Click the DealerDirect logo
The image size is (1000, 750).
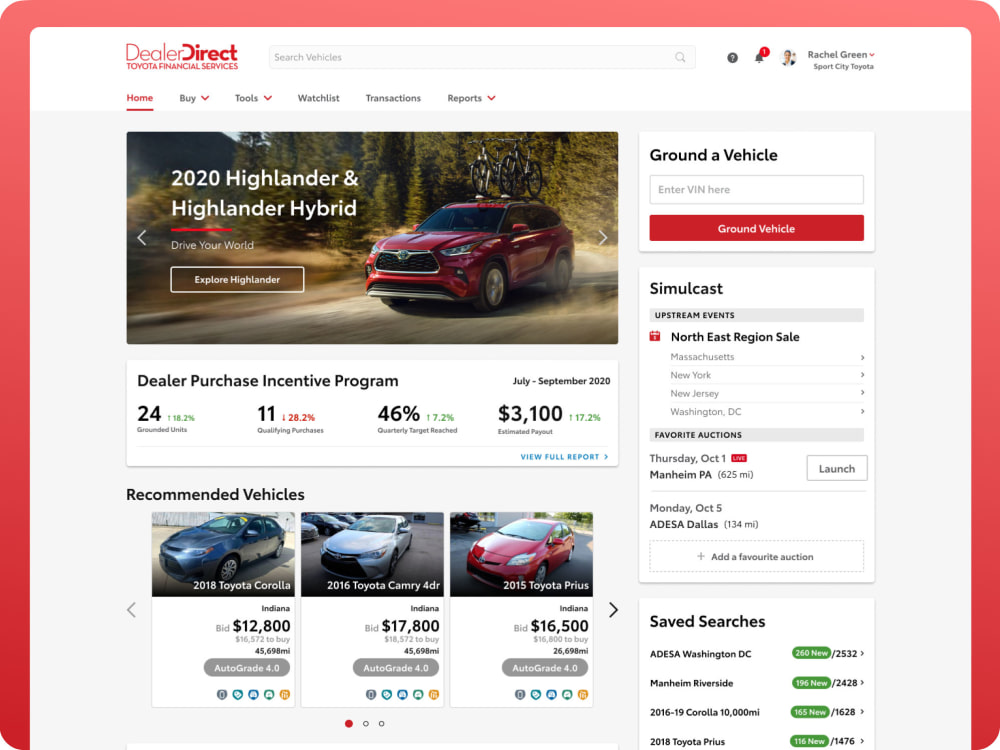pyautogui.click(x=182, y=56)
